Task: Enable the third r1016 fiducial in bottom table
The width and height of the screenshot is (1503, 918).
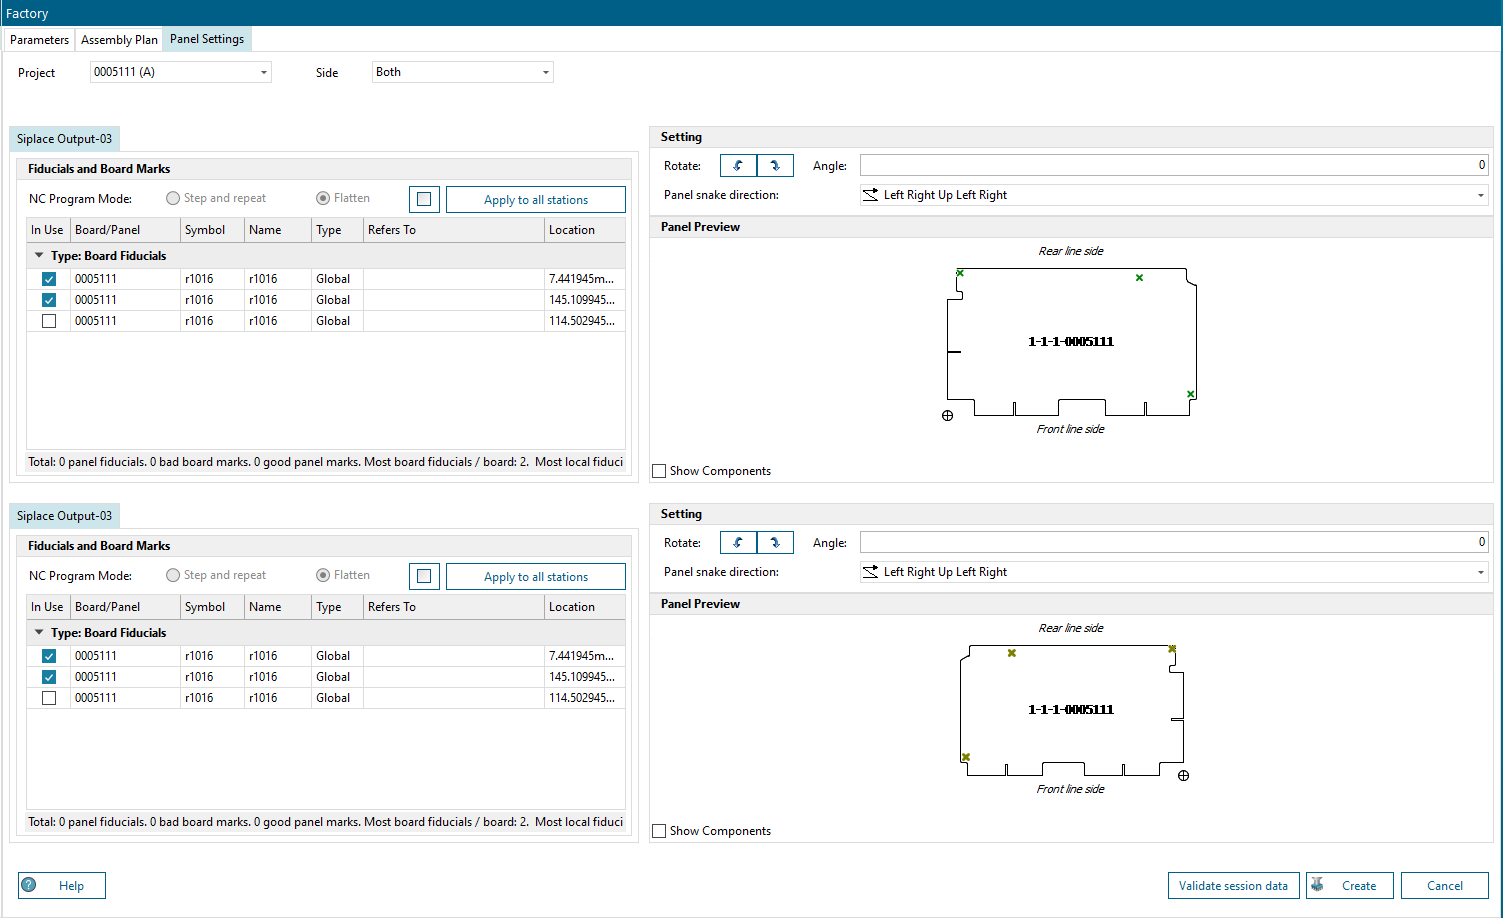Action: [48, 697]
